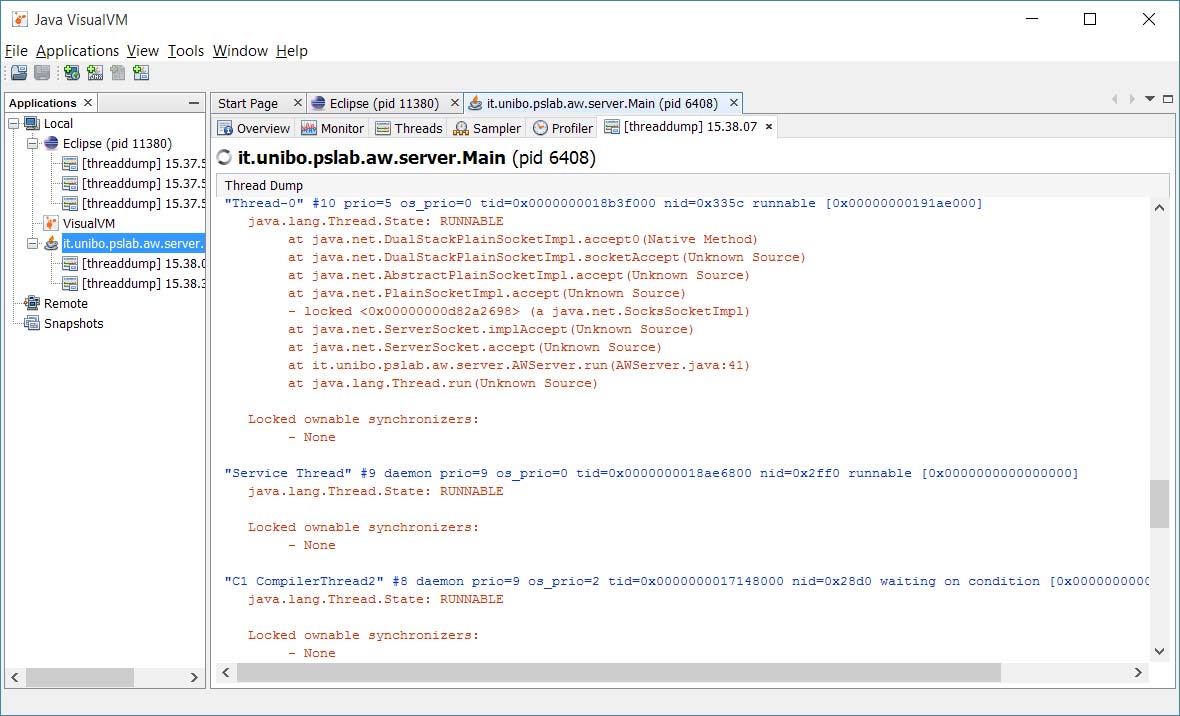Click the "C1 CompilerThread2" #8 header line
The height and width of the screenshot is (716, 1180).
[x=687, y=581]
